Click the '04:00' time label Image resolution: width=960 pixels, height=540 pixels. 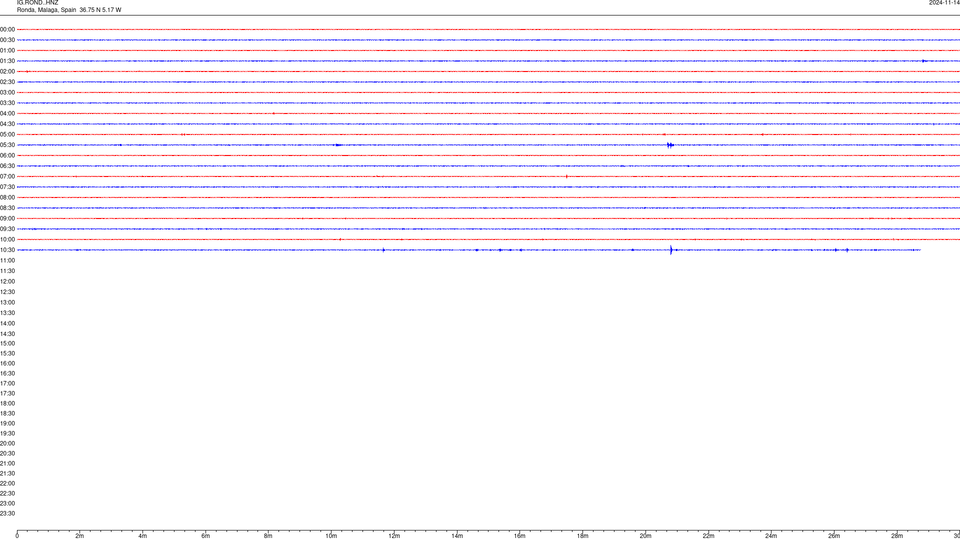pos(7,113)
